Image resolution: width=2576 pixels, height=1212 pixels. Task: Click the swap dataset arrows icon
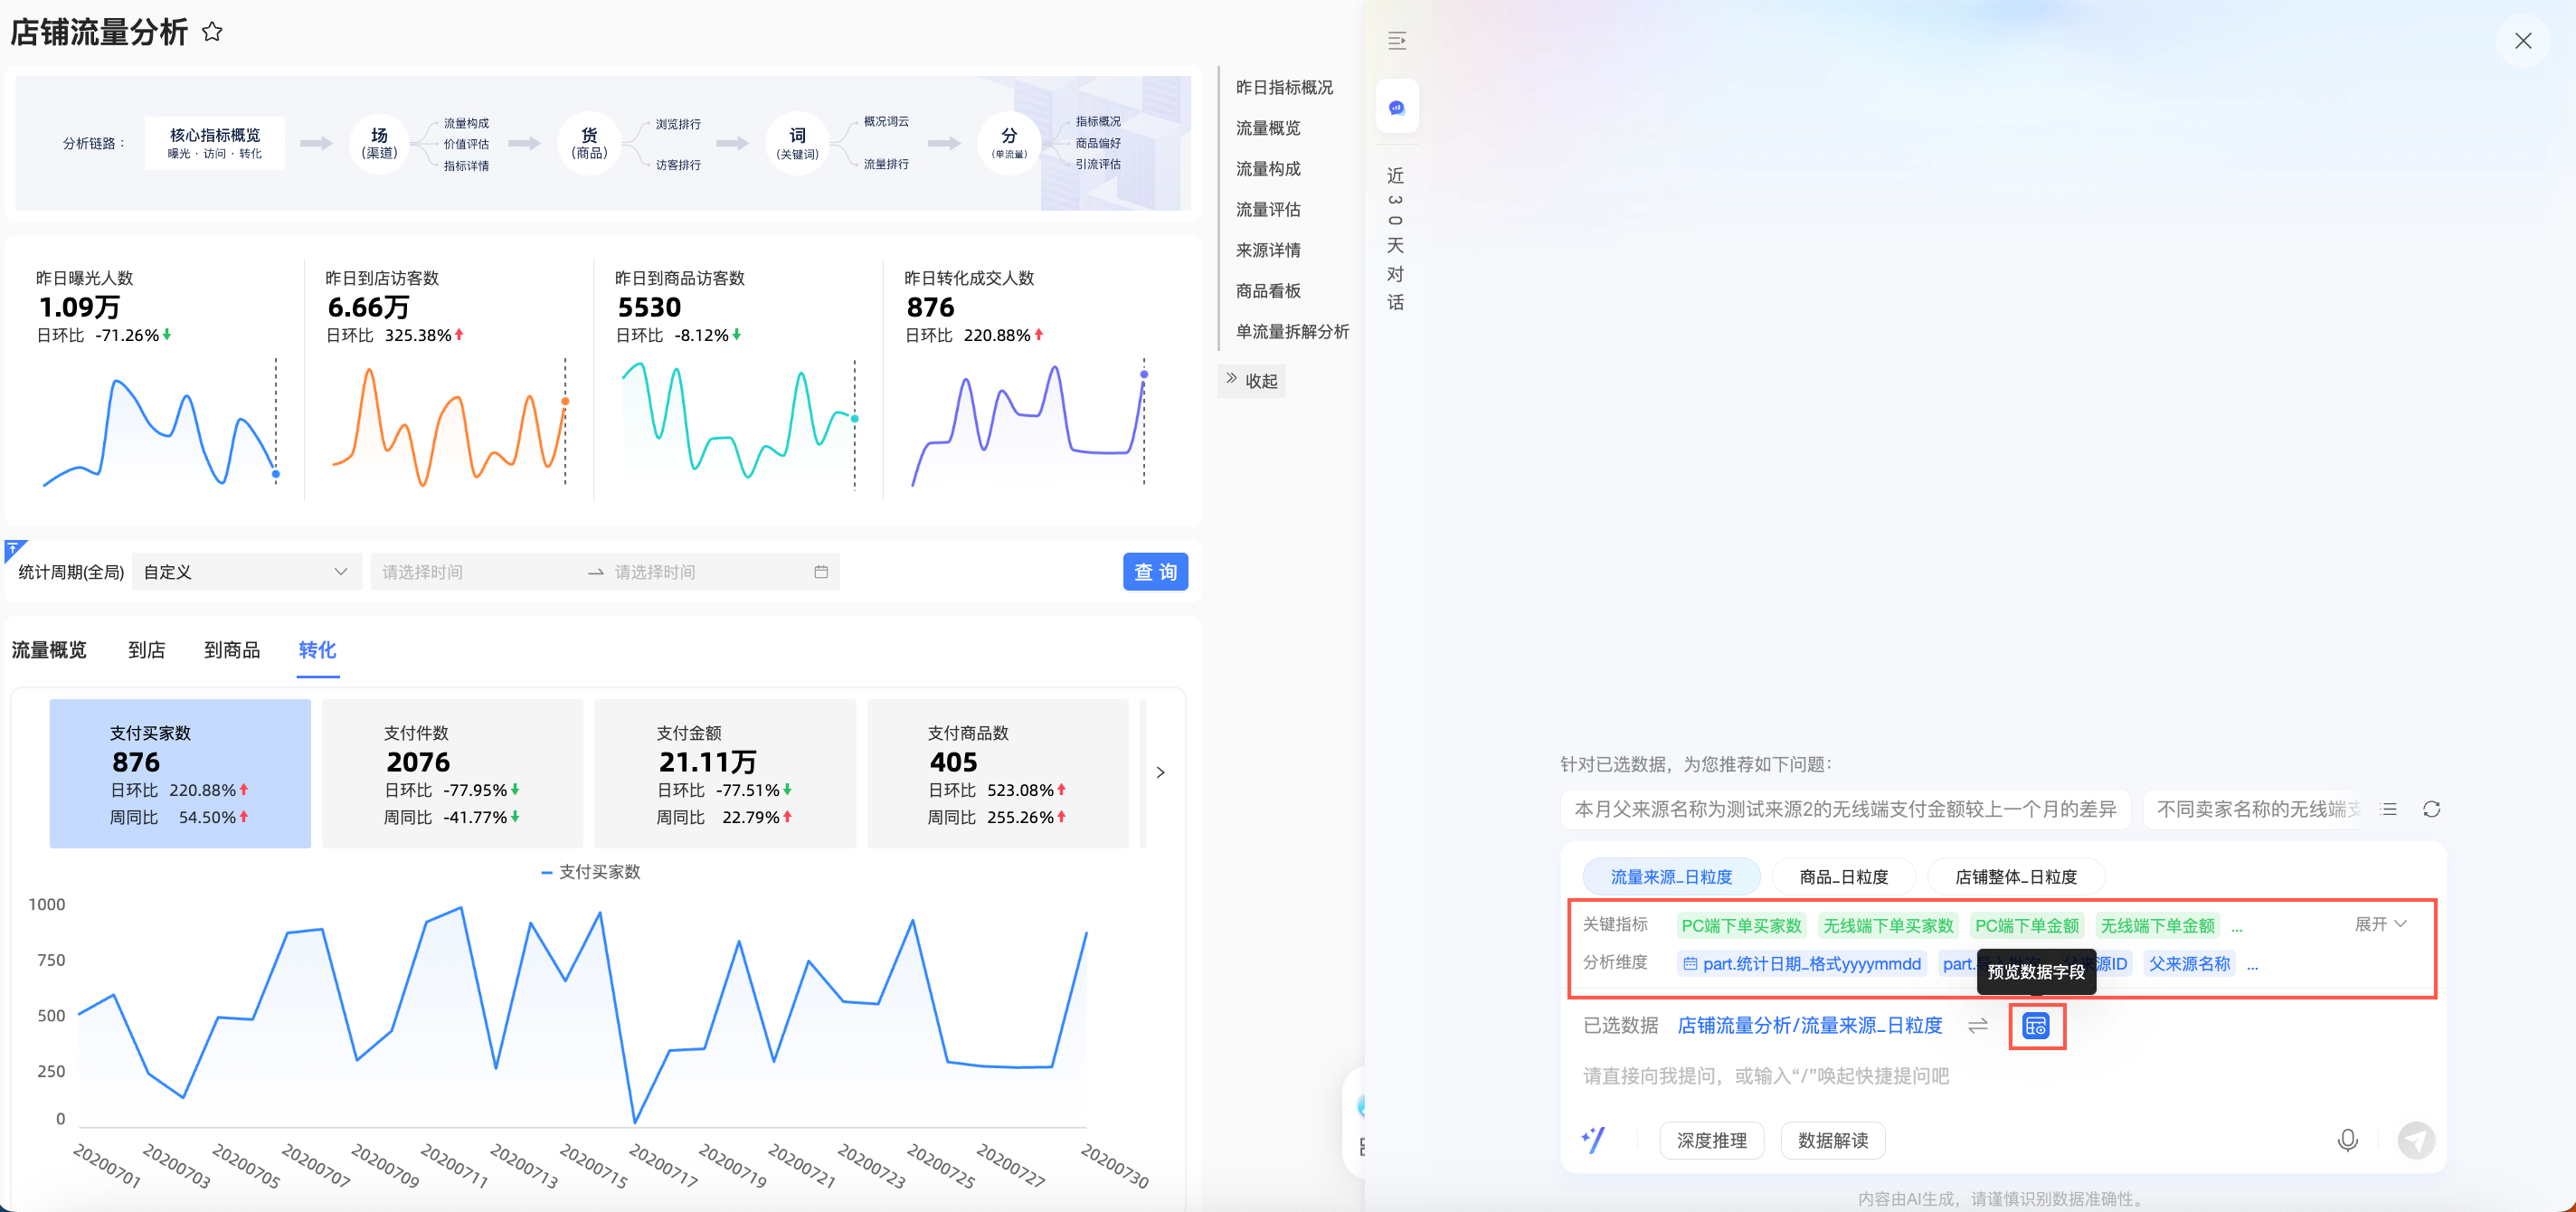pyautogui.click(x=1977, y=1026)
